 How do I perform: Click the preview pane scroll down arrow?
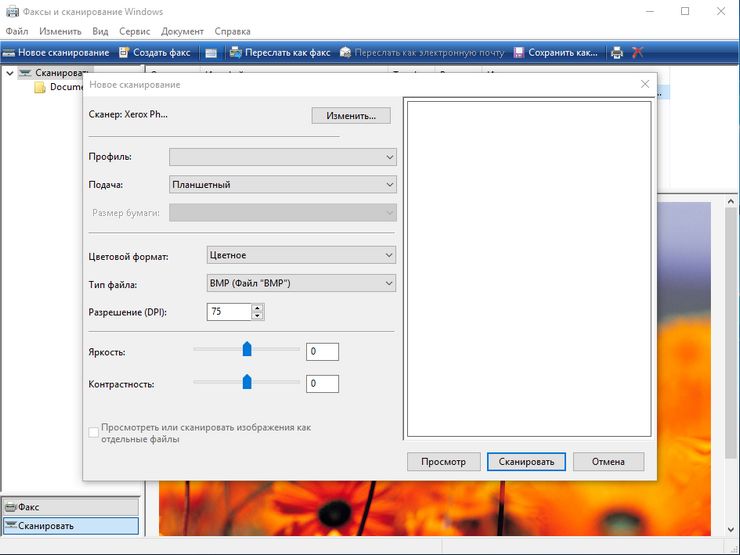(731, 530)
